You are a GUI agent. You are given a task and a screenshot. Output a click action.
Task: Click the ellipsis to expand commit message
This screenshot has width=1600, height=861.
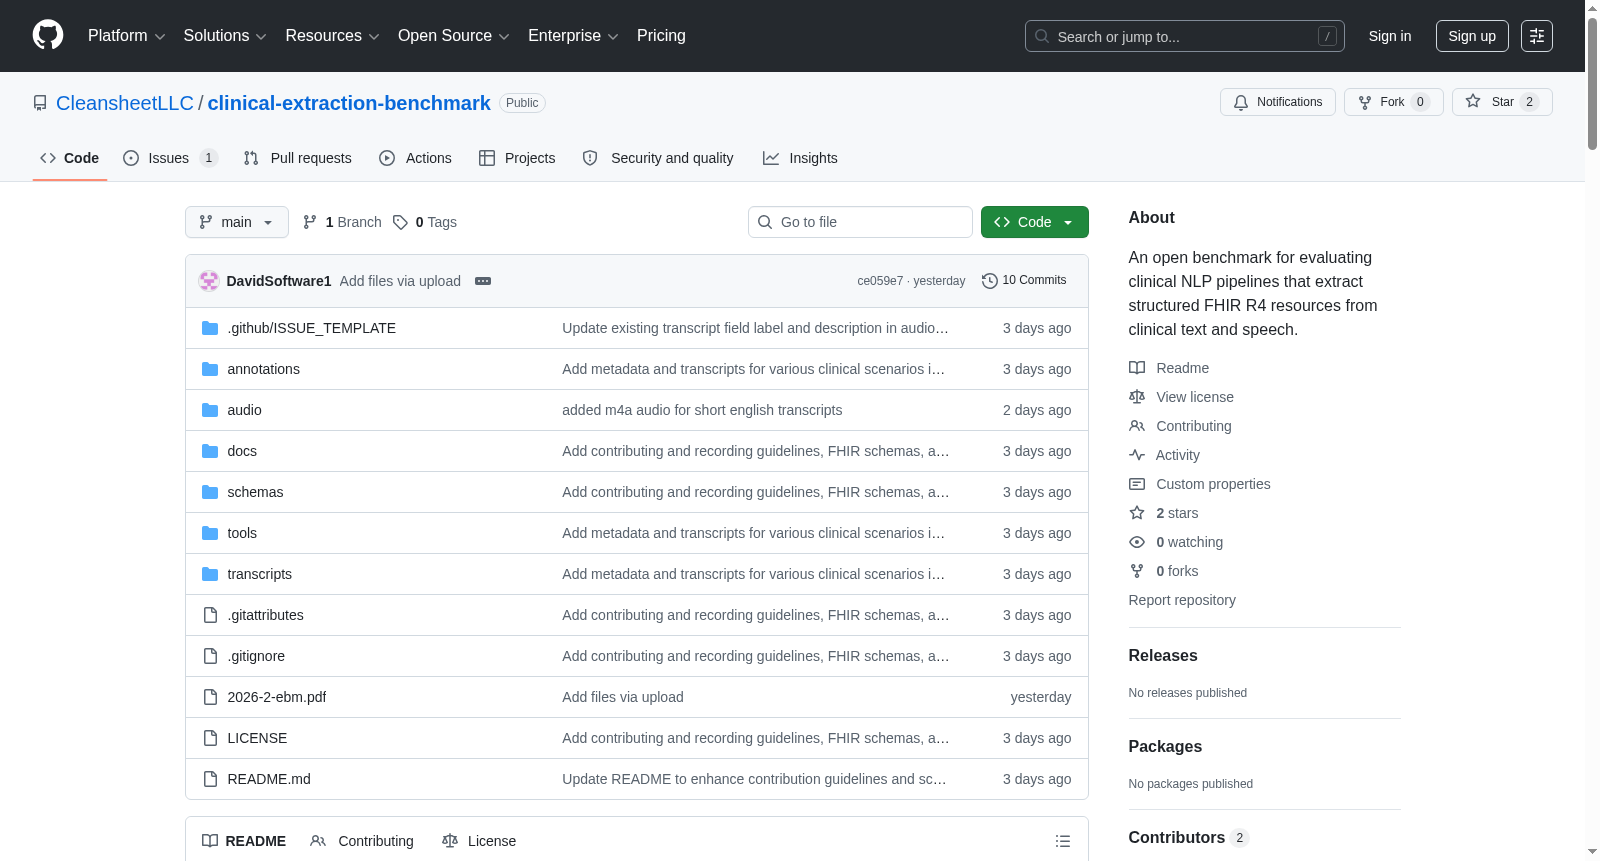point(483,281)
